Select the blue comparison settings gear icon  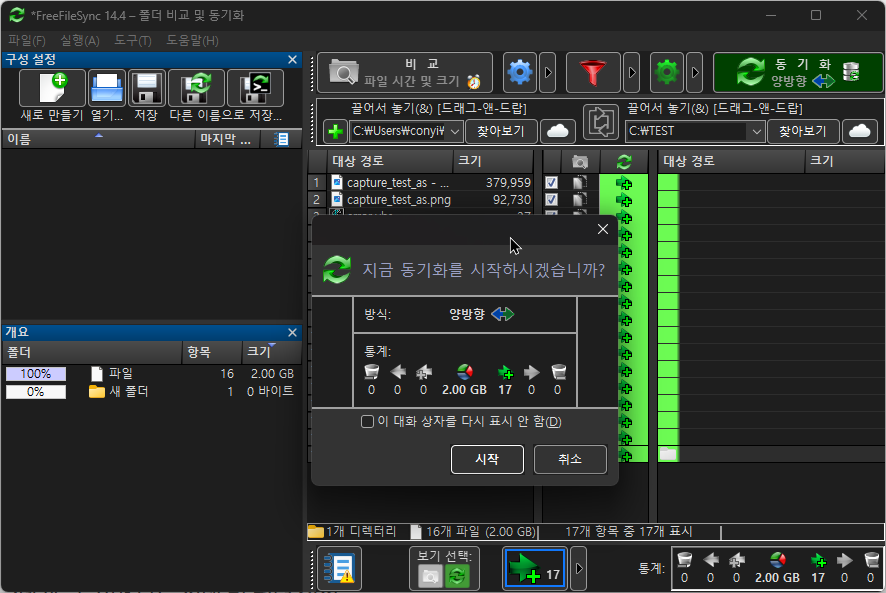[519, 72]
